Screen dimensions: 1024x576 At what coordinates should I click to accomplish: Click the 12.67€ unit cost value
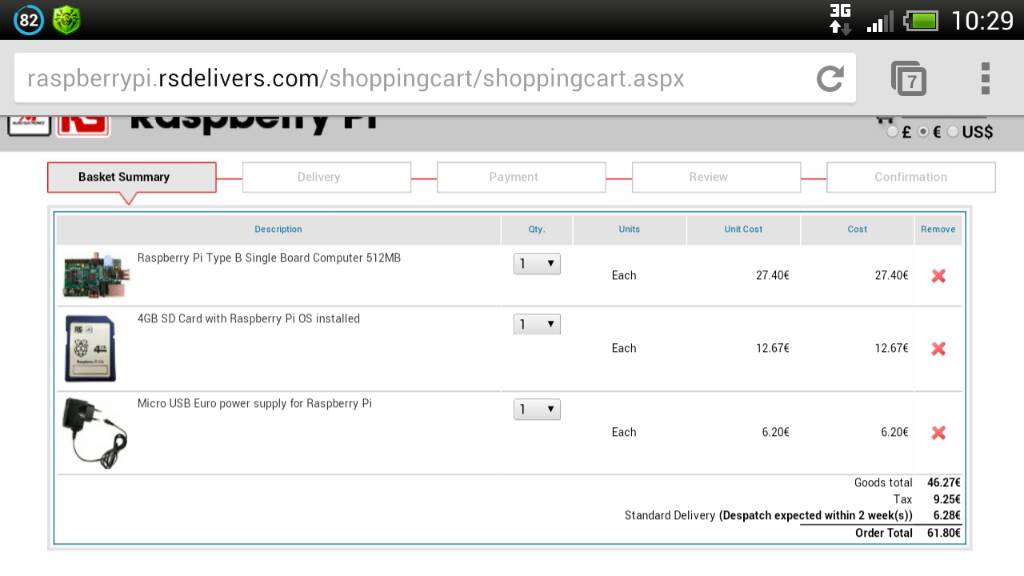pos(773,348)
